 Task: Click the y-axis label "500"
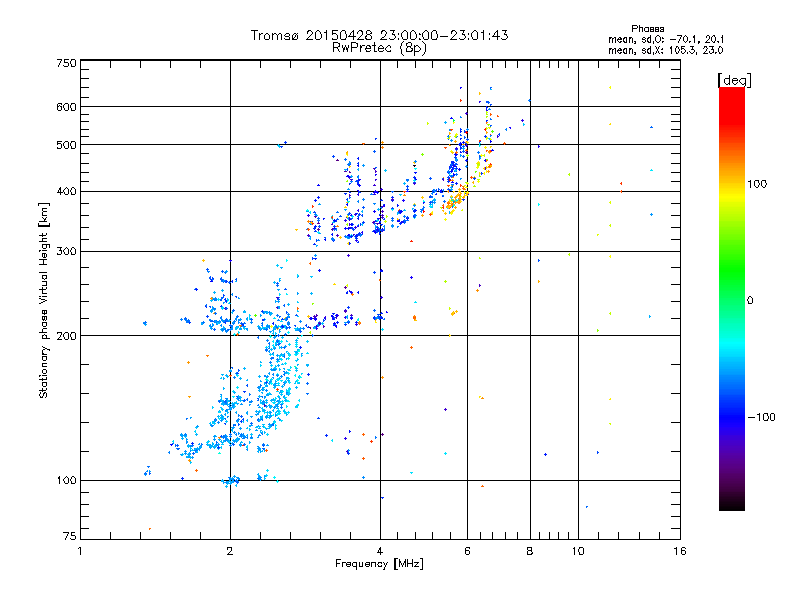(x=66, y=145)
